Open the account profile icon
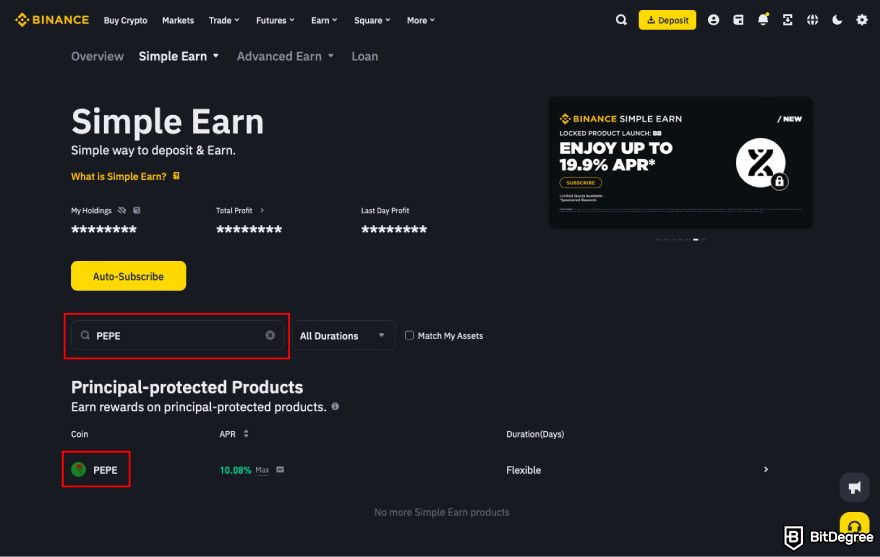880x557 pixels. tap(713, 20)
